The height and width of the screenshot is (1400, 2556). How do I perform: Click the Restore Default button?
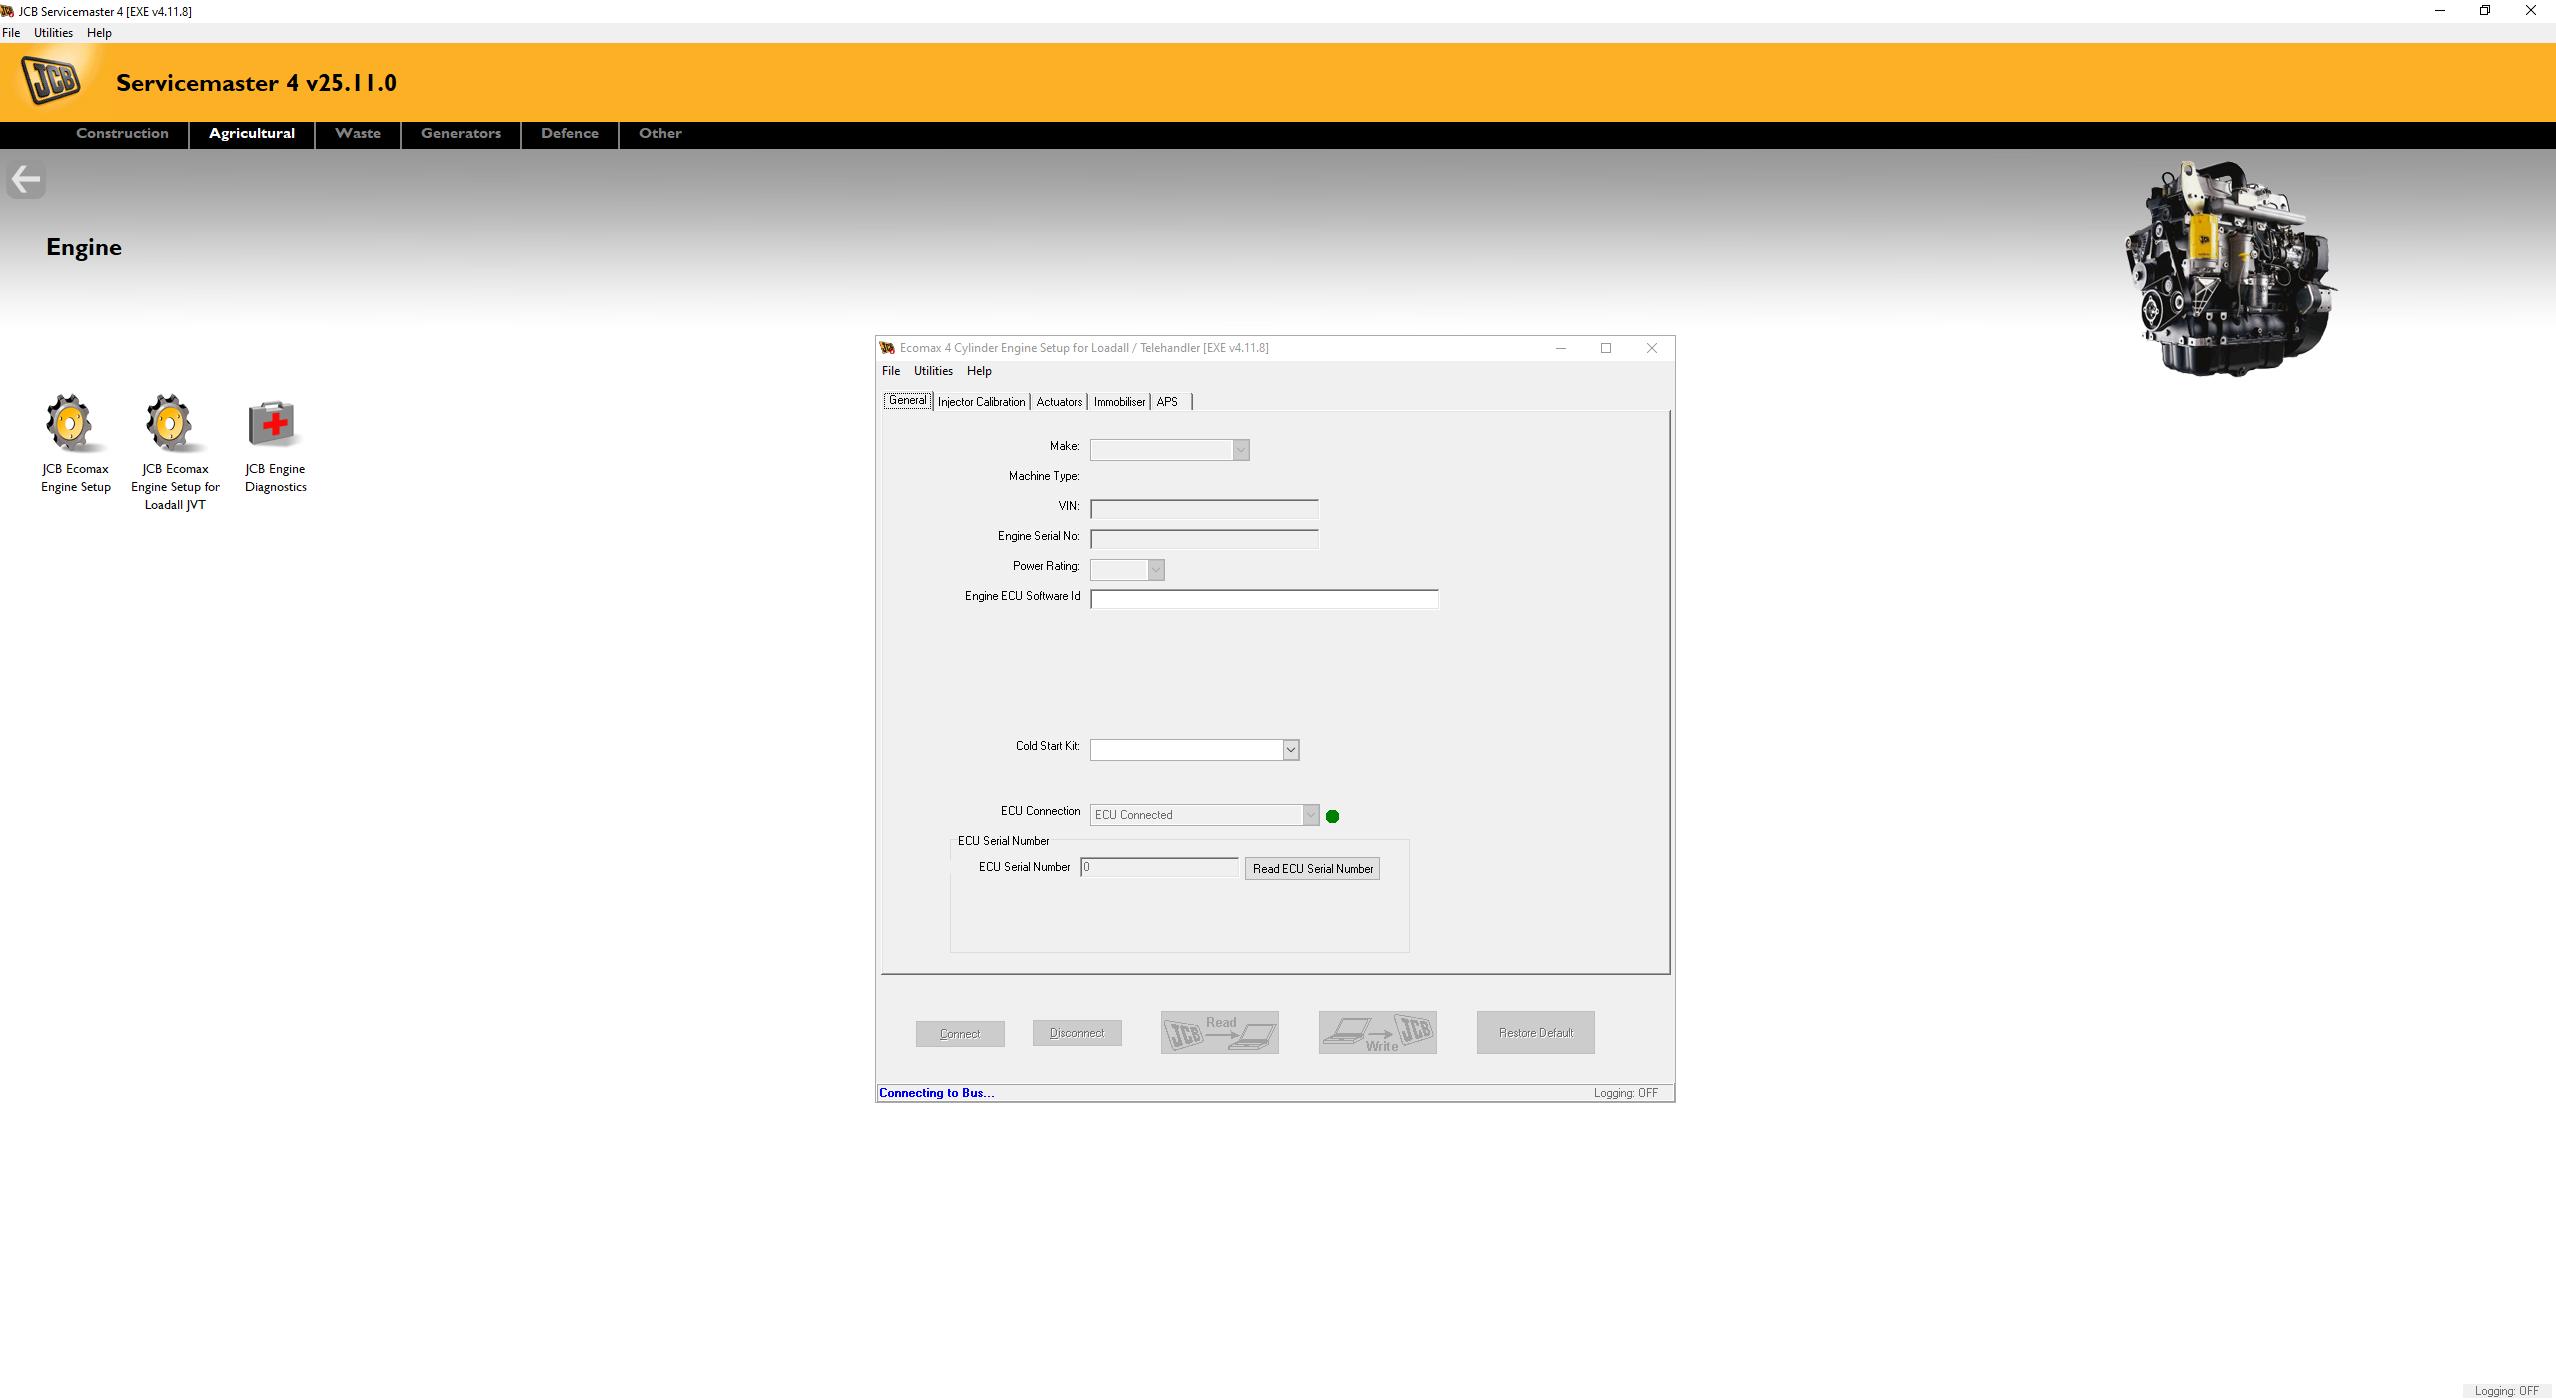[x=1535, y=1032]
